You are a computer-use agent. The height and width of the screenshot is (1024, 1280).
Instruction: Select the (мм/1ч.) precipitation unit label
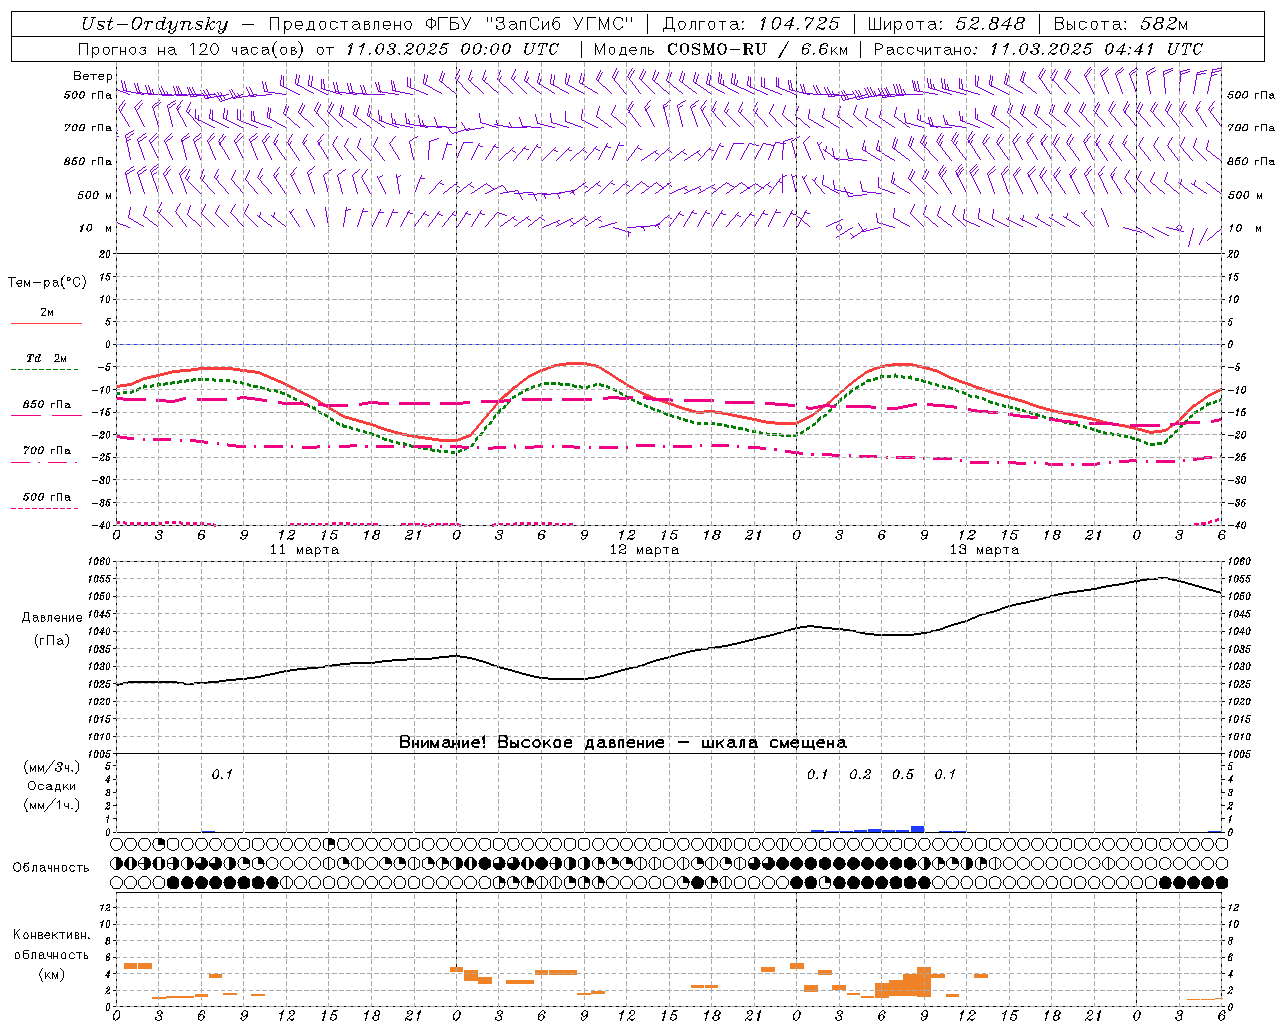pos(52,805)
